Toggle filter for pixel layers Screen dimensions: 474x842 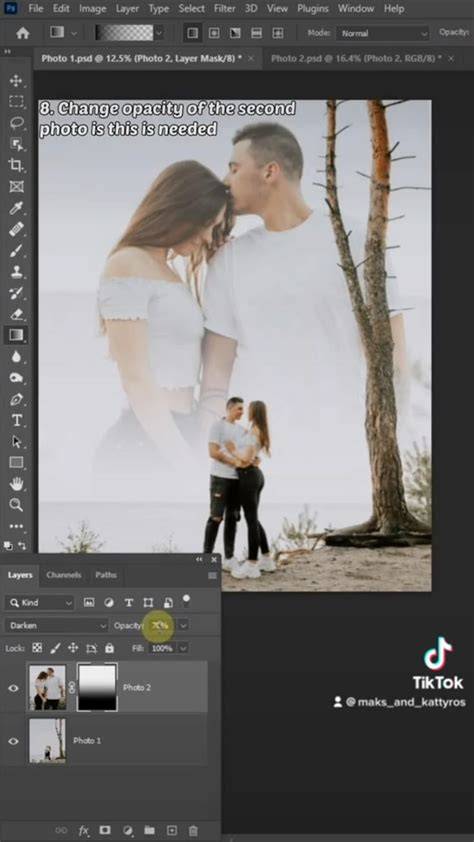(89, 603)
